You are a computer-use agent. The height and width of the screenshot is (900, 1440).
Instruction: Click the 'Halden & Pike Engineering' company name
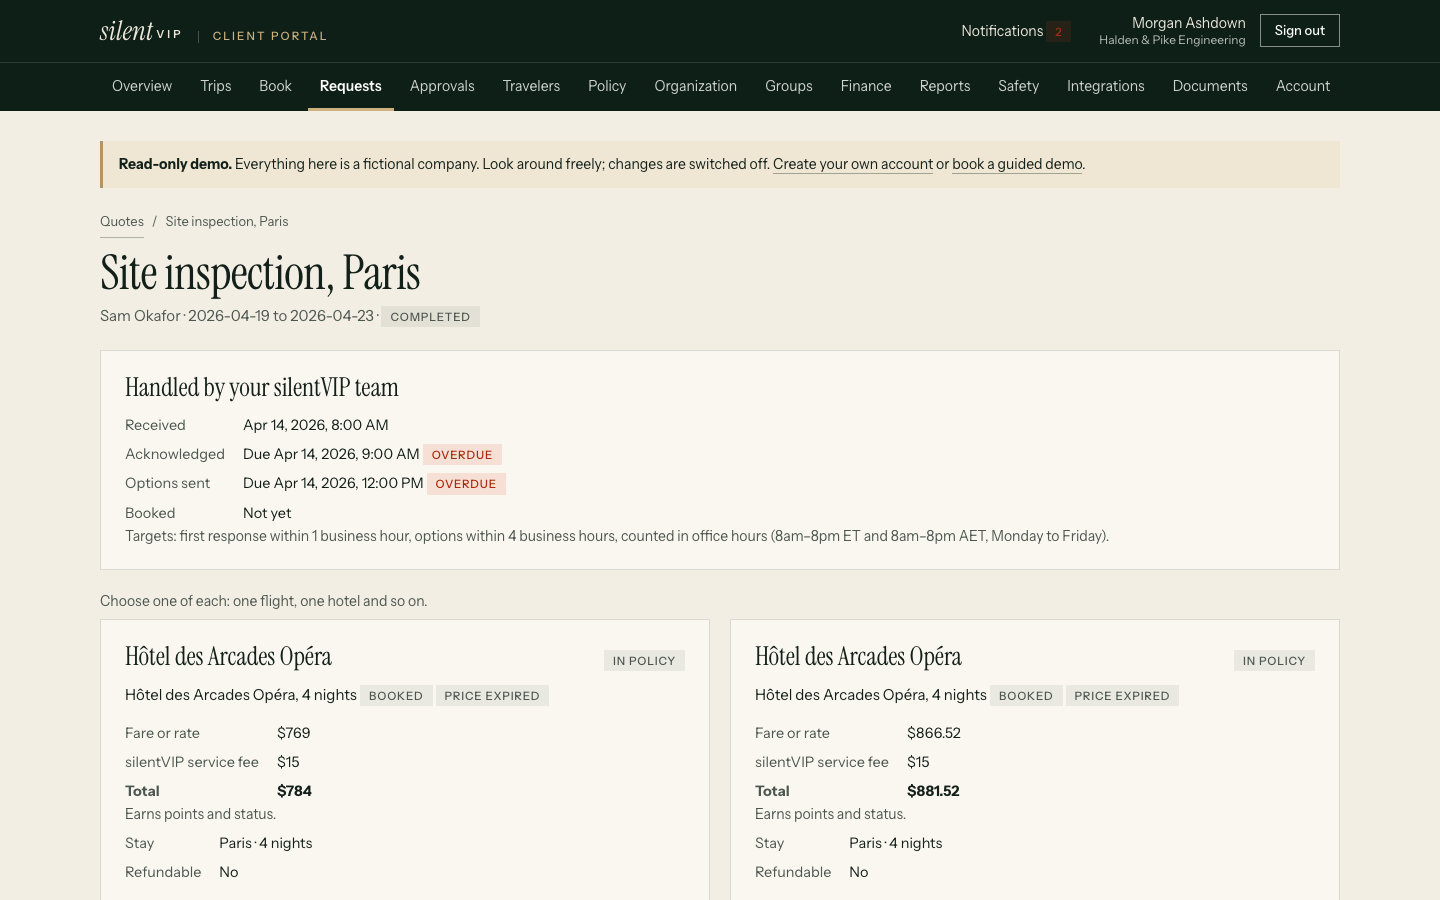[x=1172, y=40]
